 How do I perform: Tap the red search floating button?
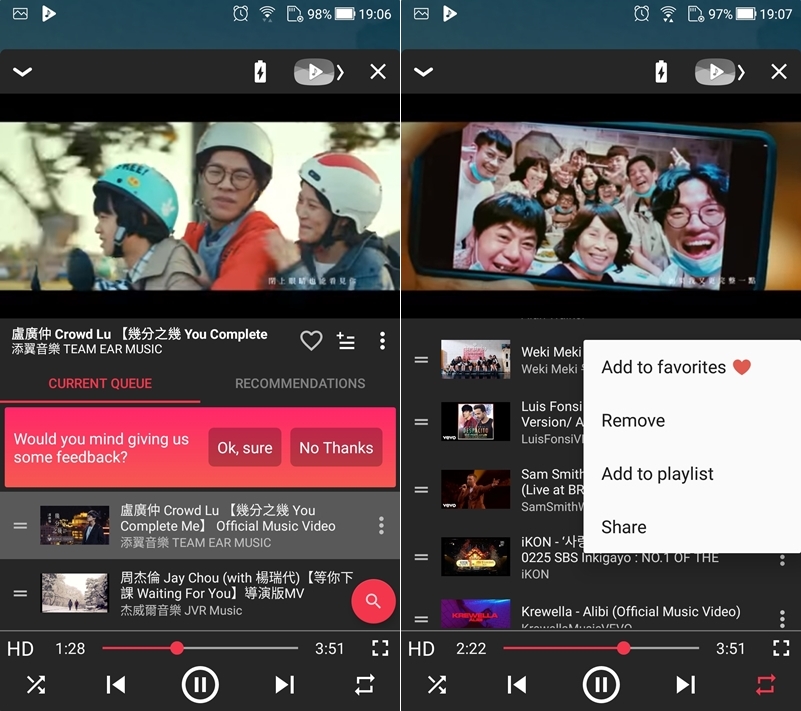coord(373,601)
